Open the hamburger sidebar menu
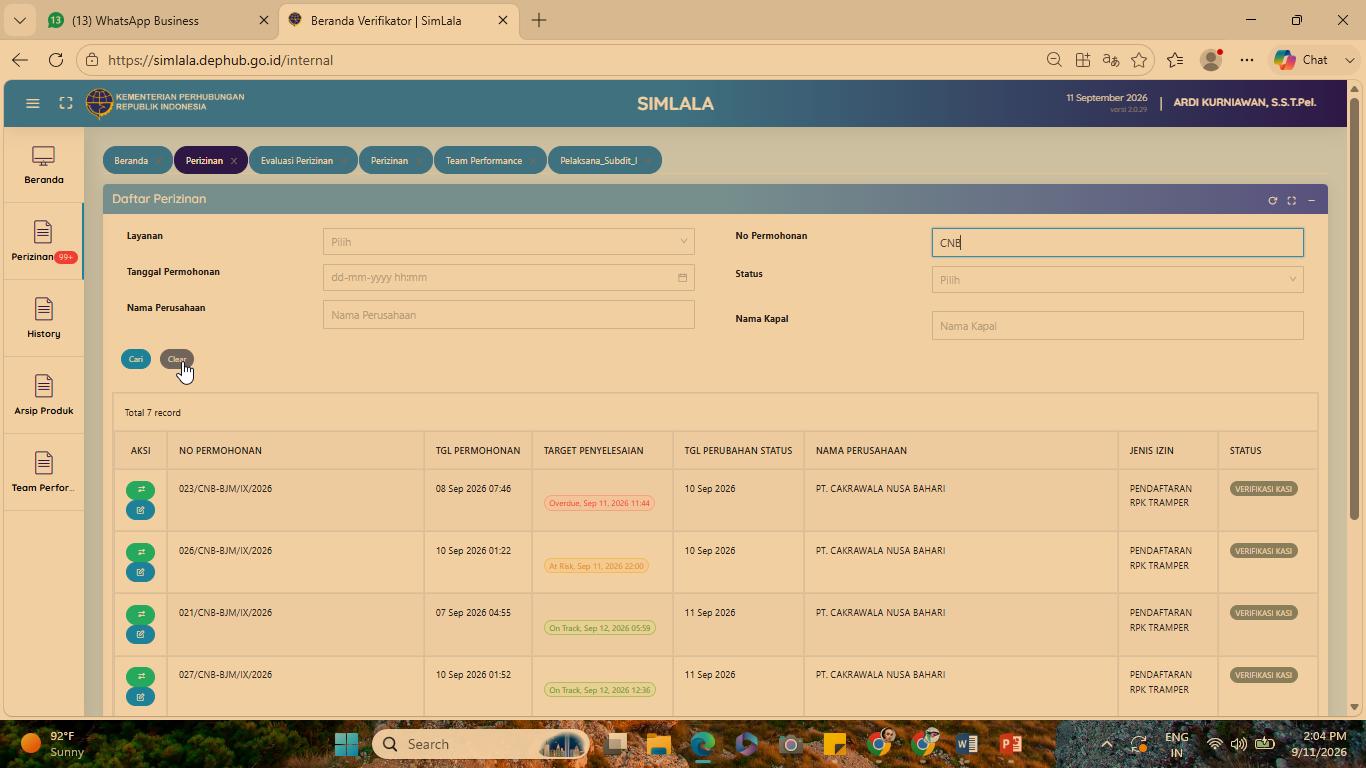1366x768 pixels. (33, 103)
